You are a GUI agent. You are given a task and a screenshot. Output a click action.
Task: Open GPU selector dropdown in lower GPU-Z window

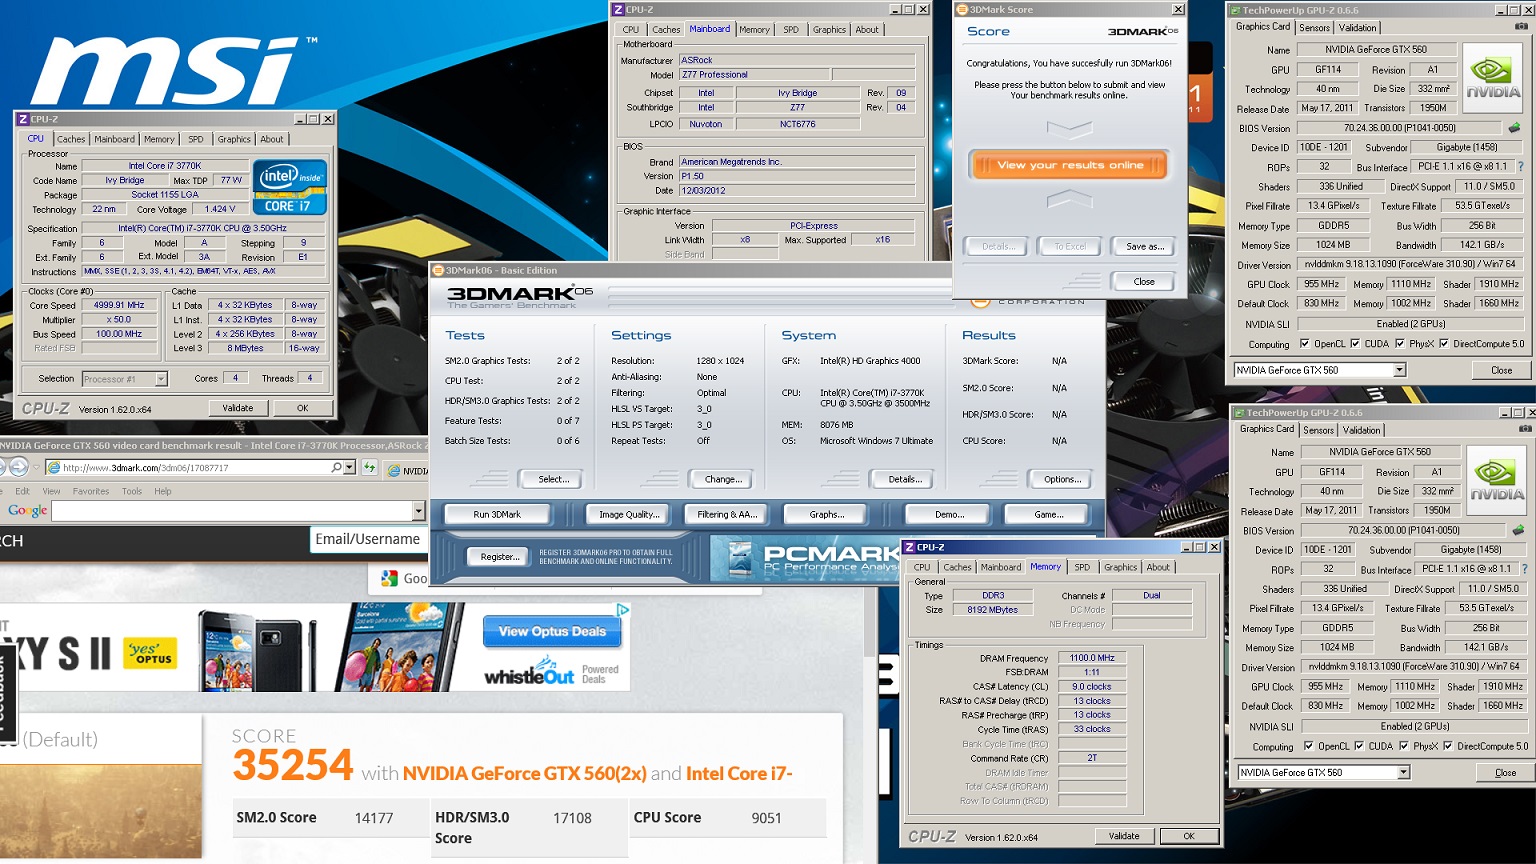[x=1403, y=772]
